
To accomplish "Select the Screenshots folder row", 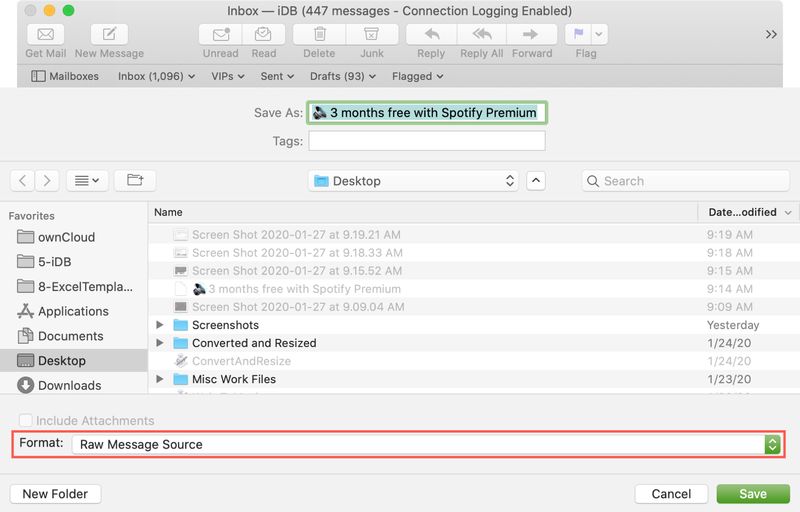I will tap(473, 325).
